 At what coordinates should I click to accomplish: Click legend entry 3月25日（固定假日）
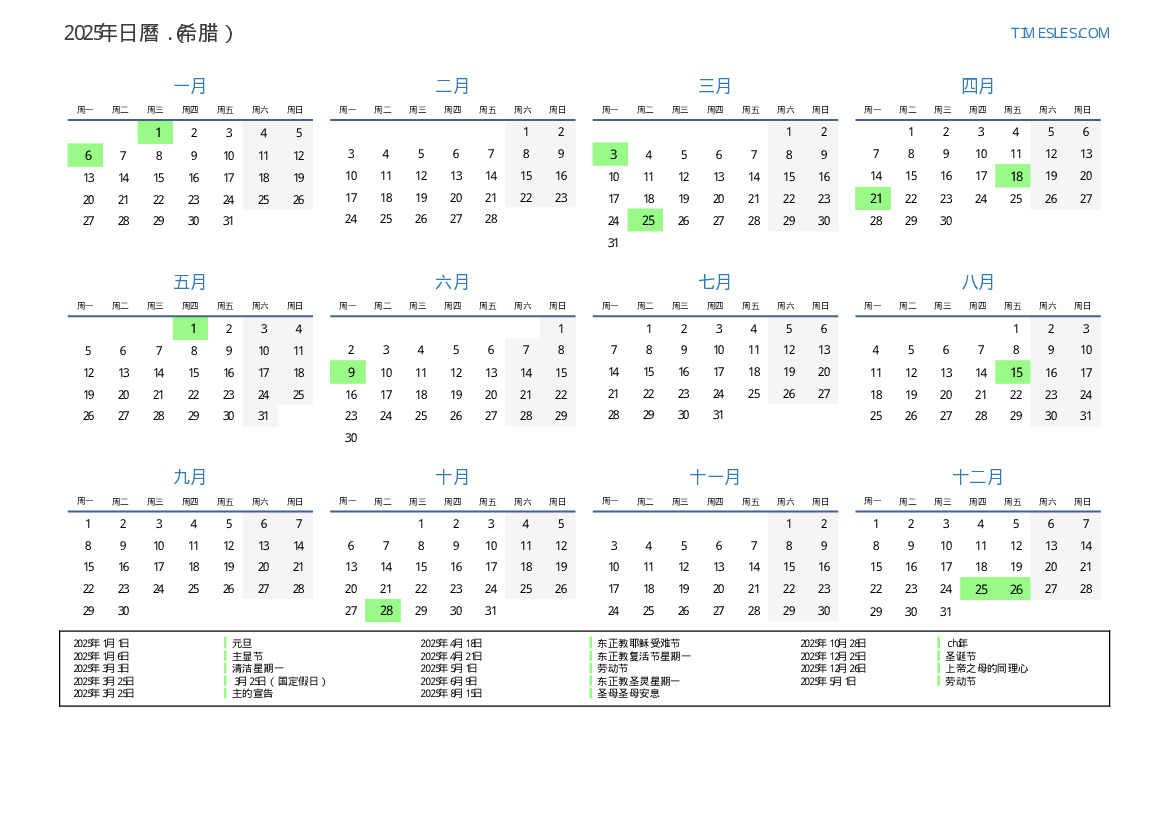point(280,681)
